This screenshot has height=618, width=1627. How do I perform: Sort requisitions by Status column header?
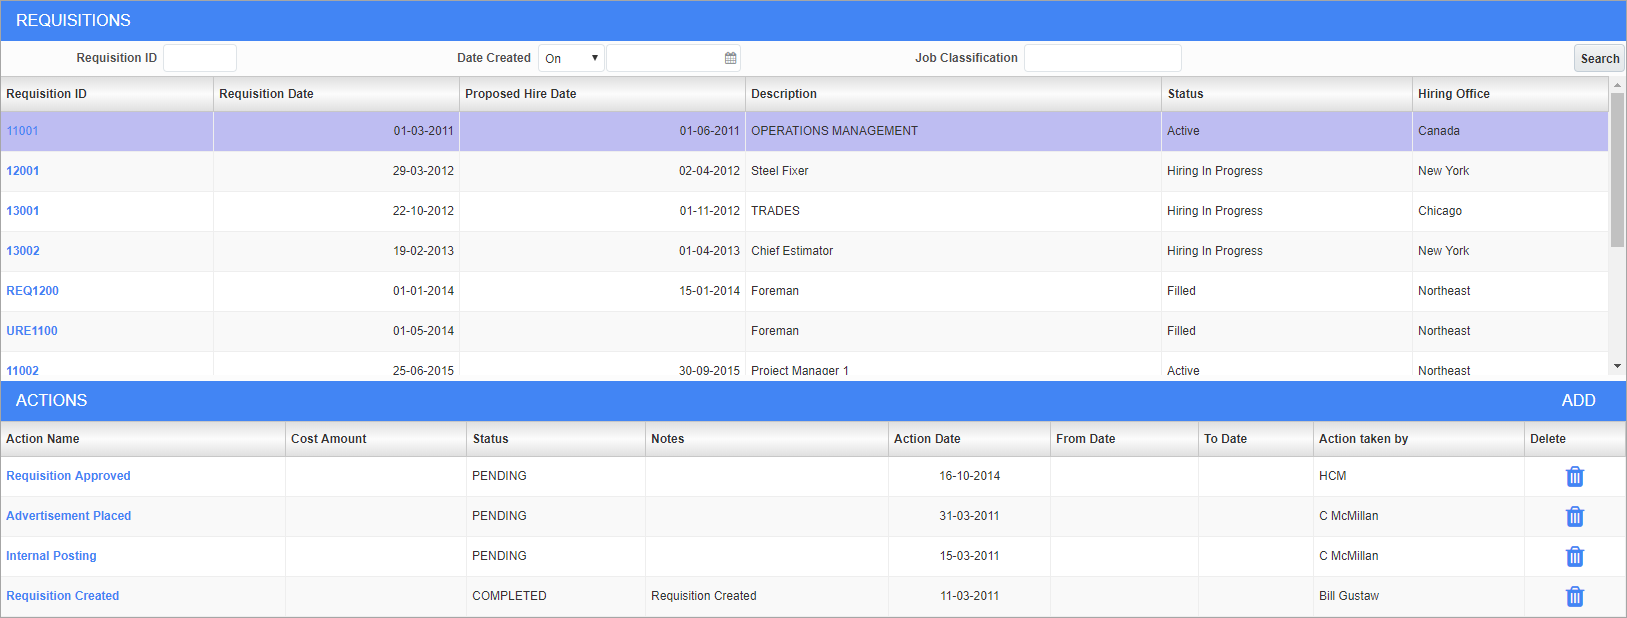pyautogui.click(x=1185, y=94)
